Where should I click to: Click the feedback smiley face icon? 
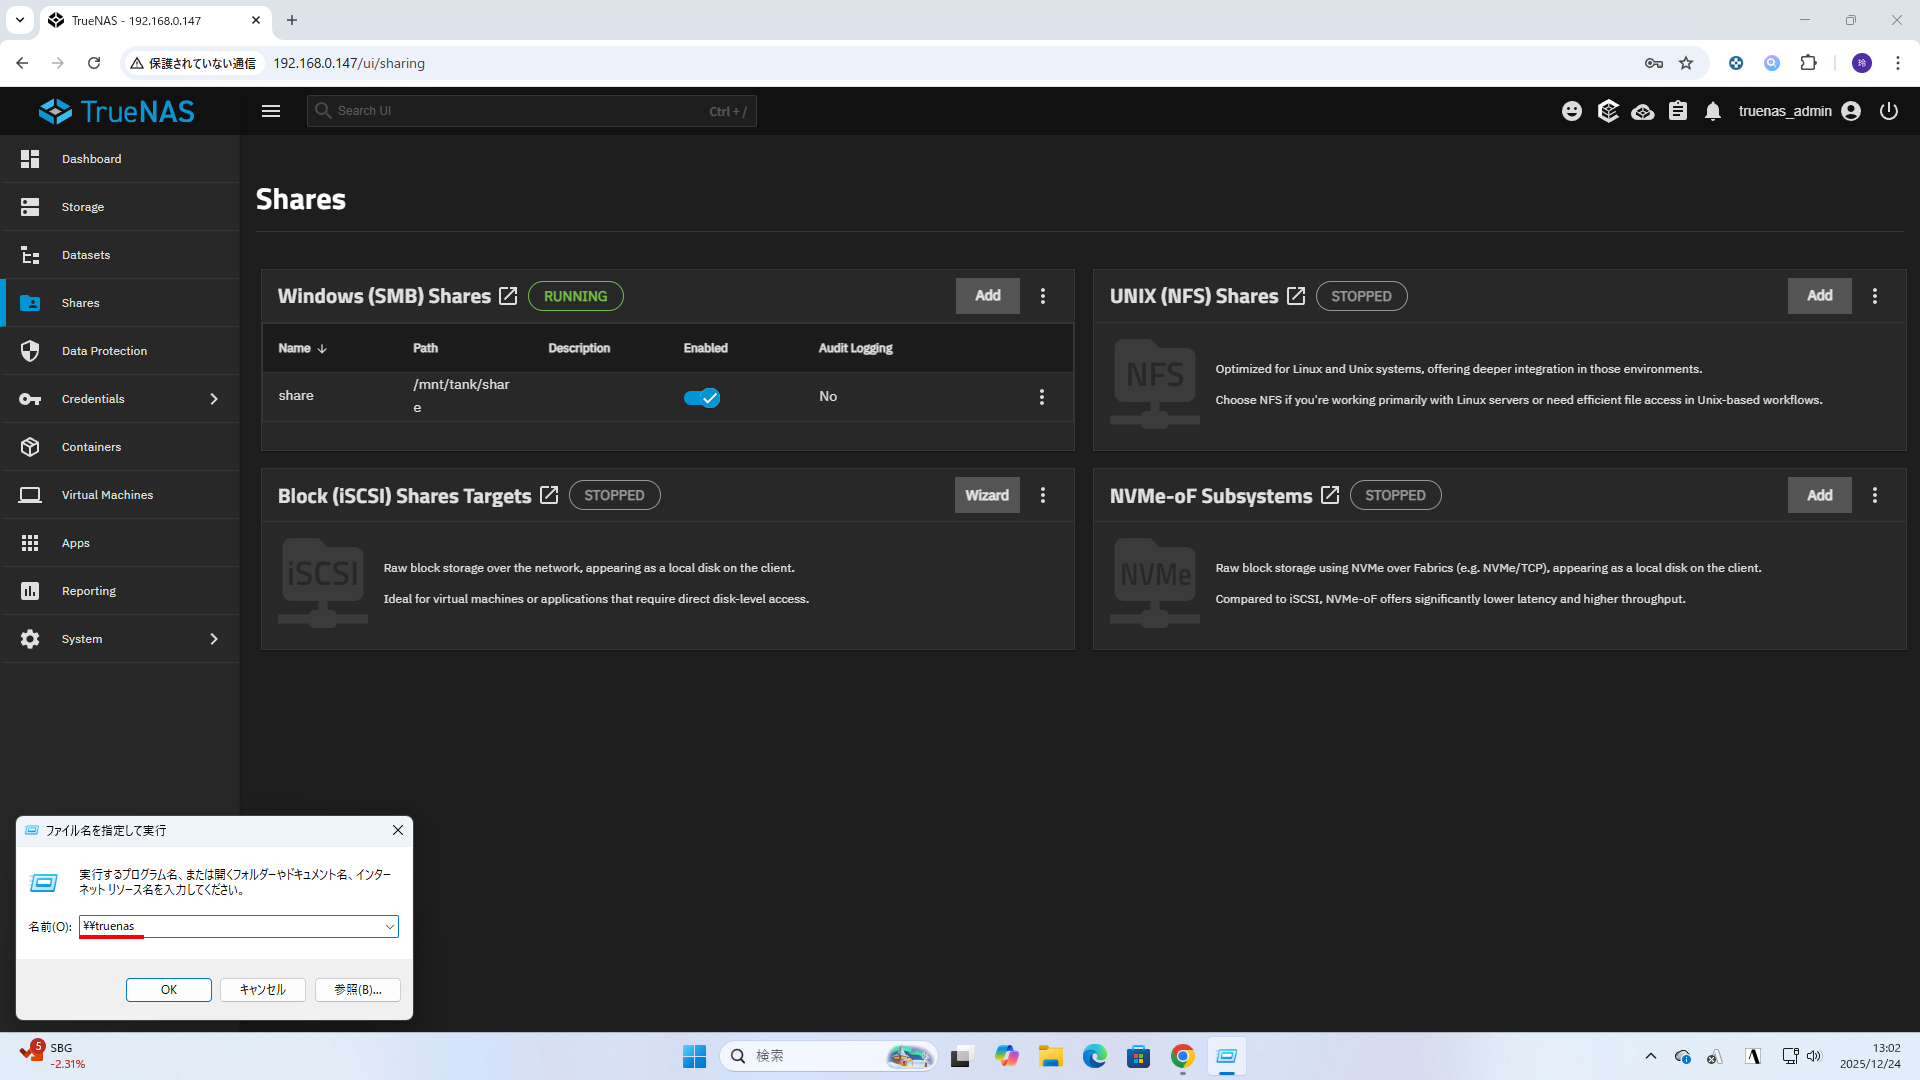pos(1572,111)
